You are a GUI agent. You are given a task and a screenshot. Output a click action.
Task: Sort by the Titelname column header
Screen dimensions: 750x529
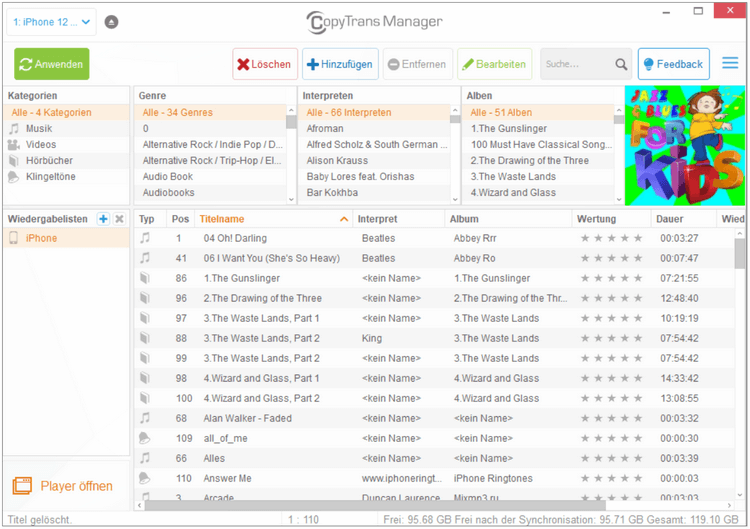coord(273,219)
